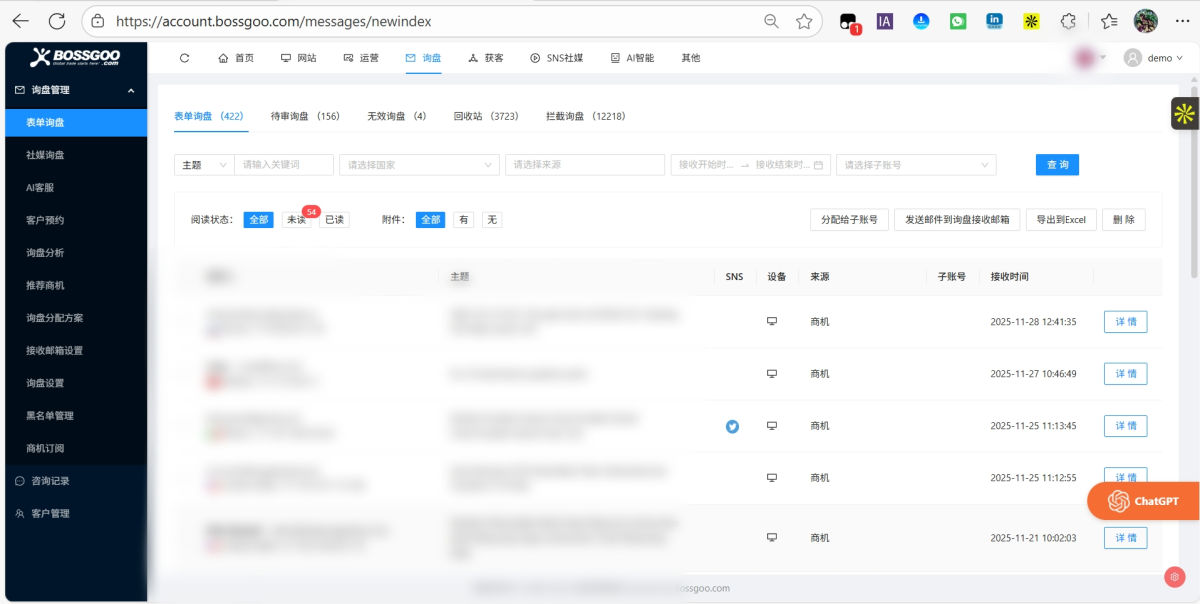The height and width of the screenshot is (604, 1200).
Task: Select the 未读 read status filter
Action: [295, 220]
